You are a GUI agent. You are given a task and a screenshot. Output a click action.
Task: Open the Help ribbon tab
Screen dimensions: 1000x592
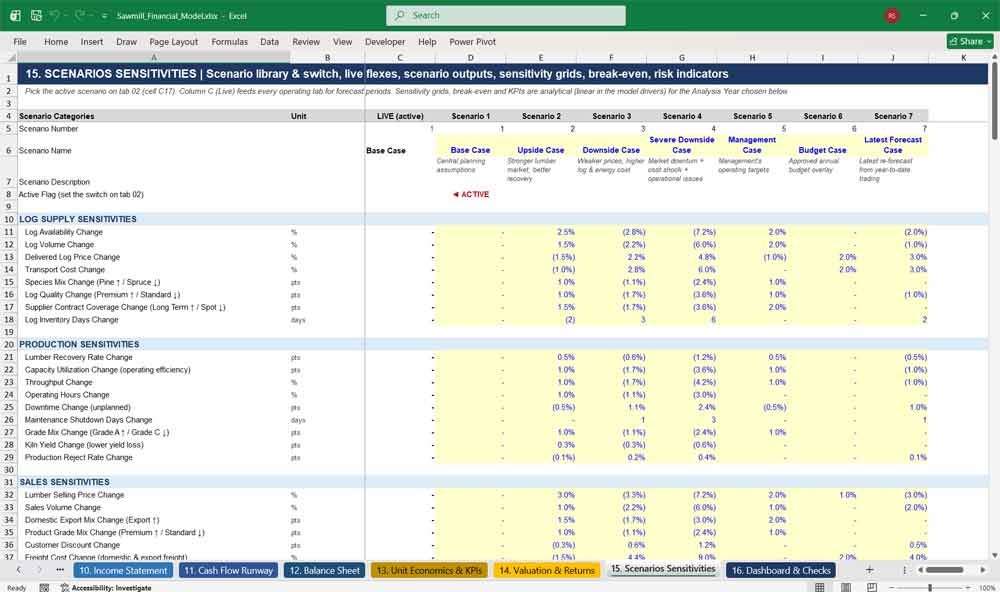point(427,41)
